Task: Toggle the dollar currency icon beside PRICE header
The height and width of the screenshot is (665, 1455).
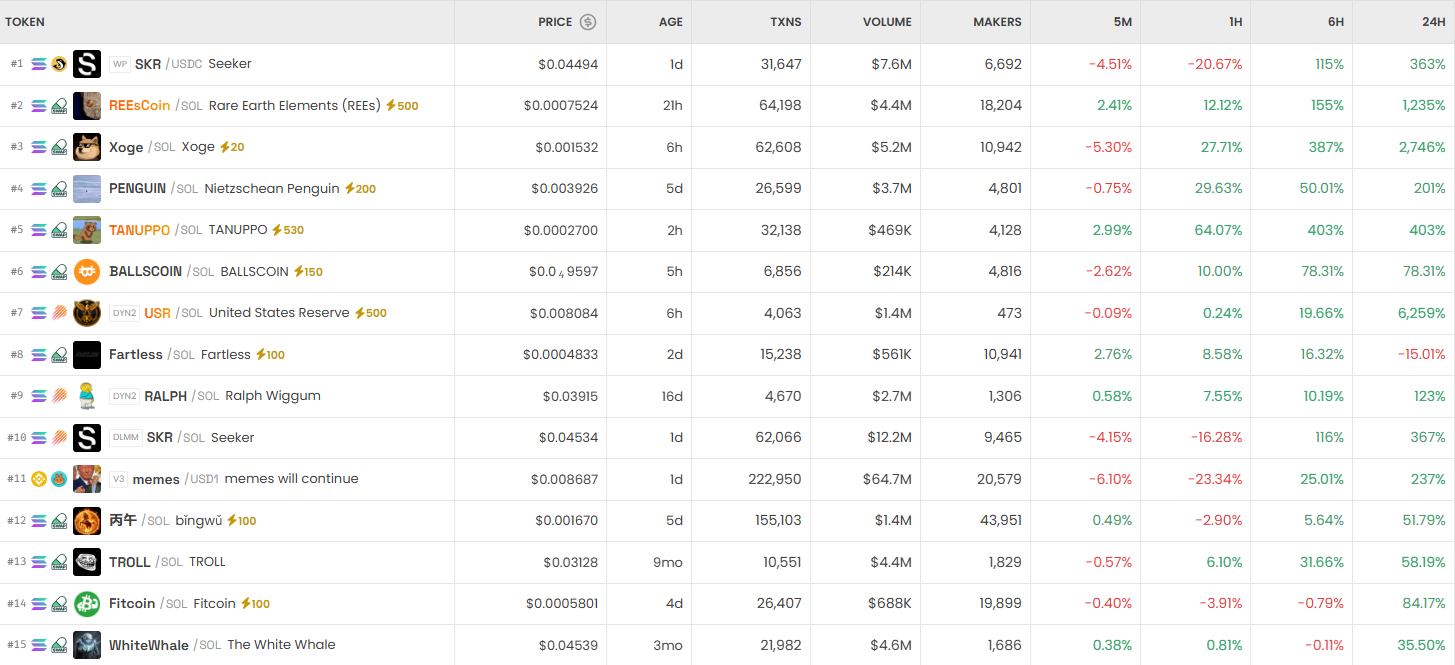Action: [588, 22]
